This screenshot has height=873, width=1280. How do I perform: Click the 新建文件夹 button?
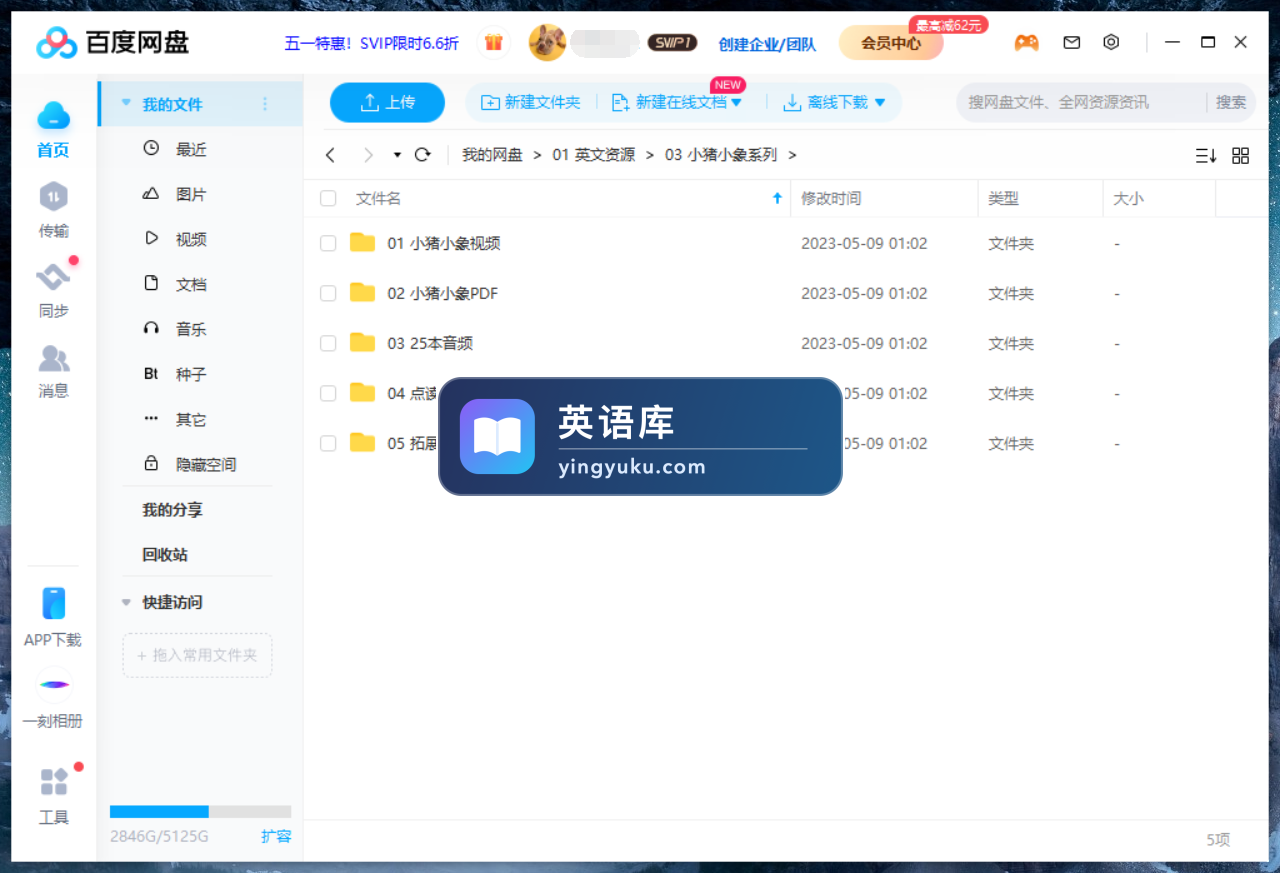tap(531, 102)
